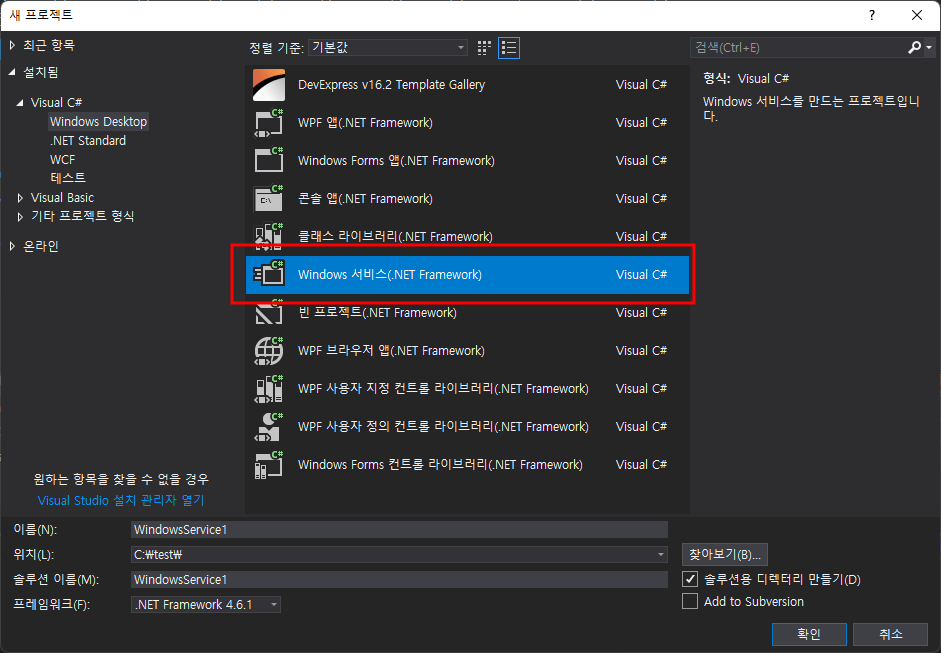Viewport: 941px width, 653px height.
Task: Click the 취소 button
Action: click(891, 634)
